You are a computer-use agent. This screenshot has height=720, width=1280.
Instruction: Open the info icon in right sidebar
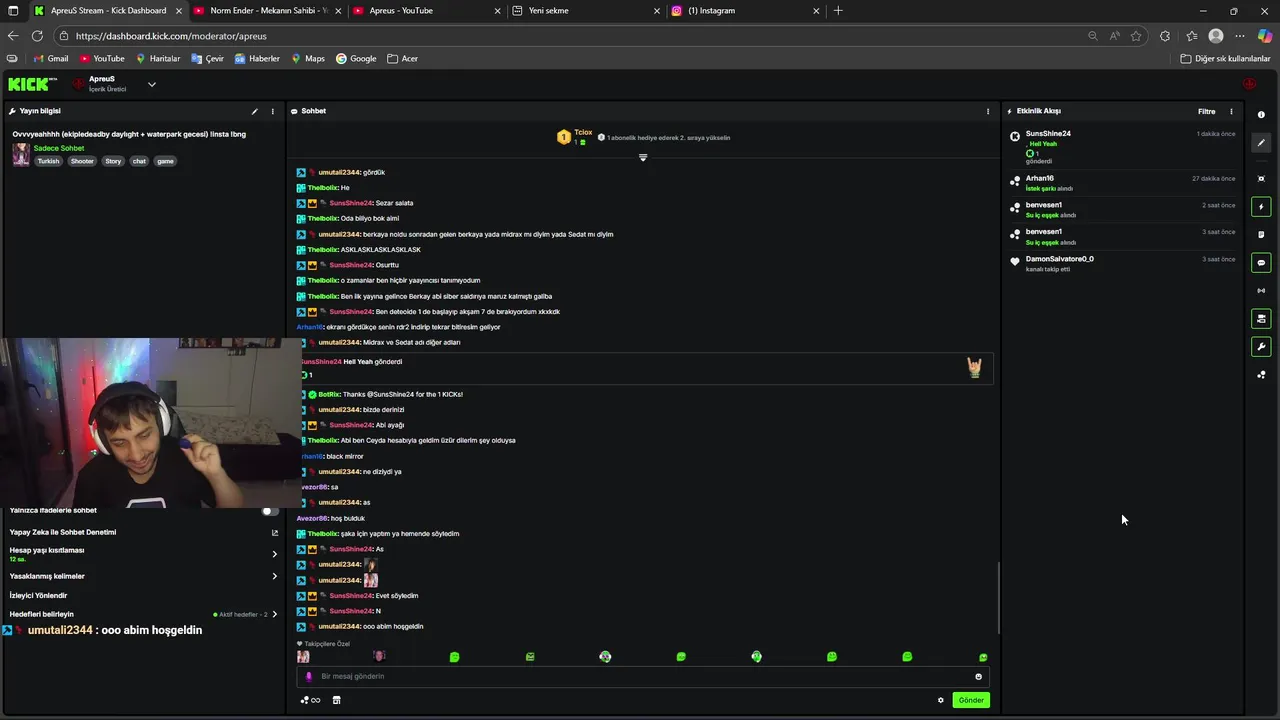(1261, 115)
